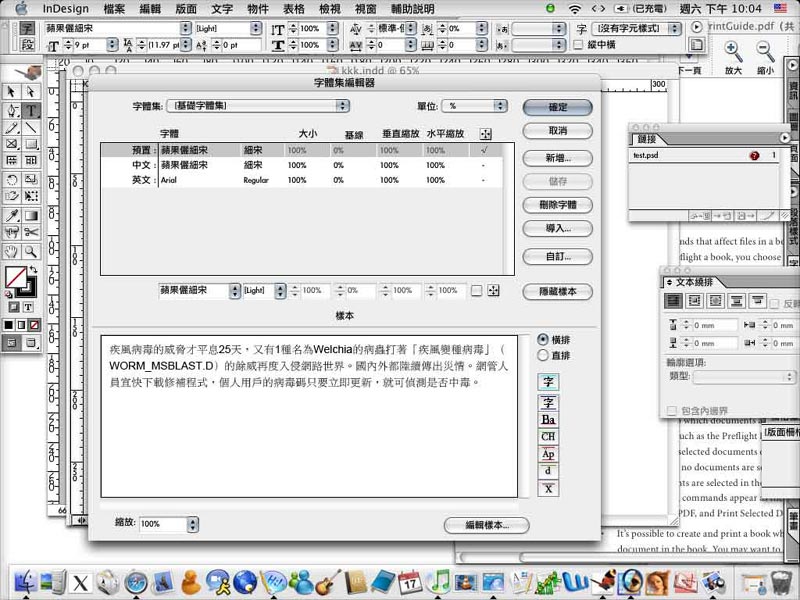This screenshot has width=800, height=600.
Task: Click the 'Ap' sample display icon
Action: [548, 454]
